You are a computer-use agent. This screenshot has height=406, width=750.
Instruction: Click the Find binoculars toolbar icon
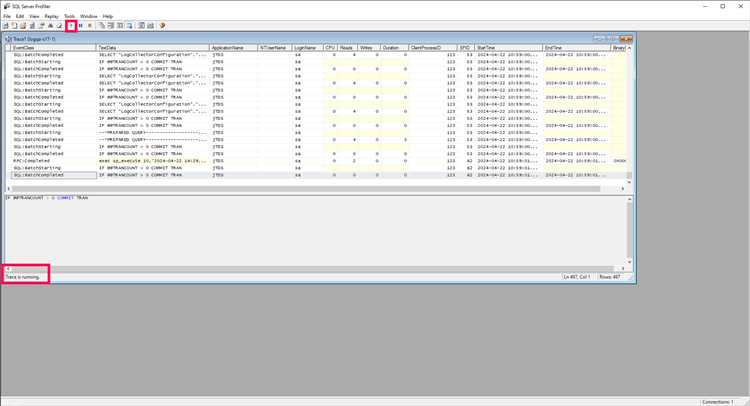[50, 26]
